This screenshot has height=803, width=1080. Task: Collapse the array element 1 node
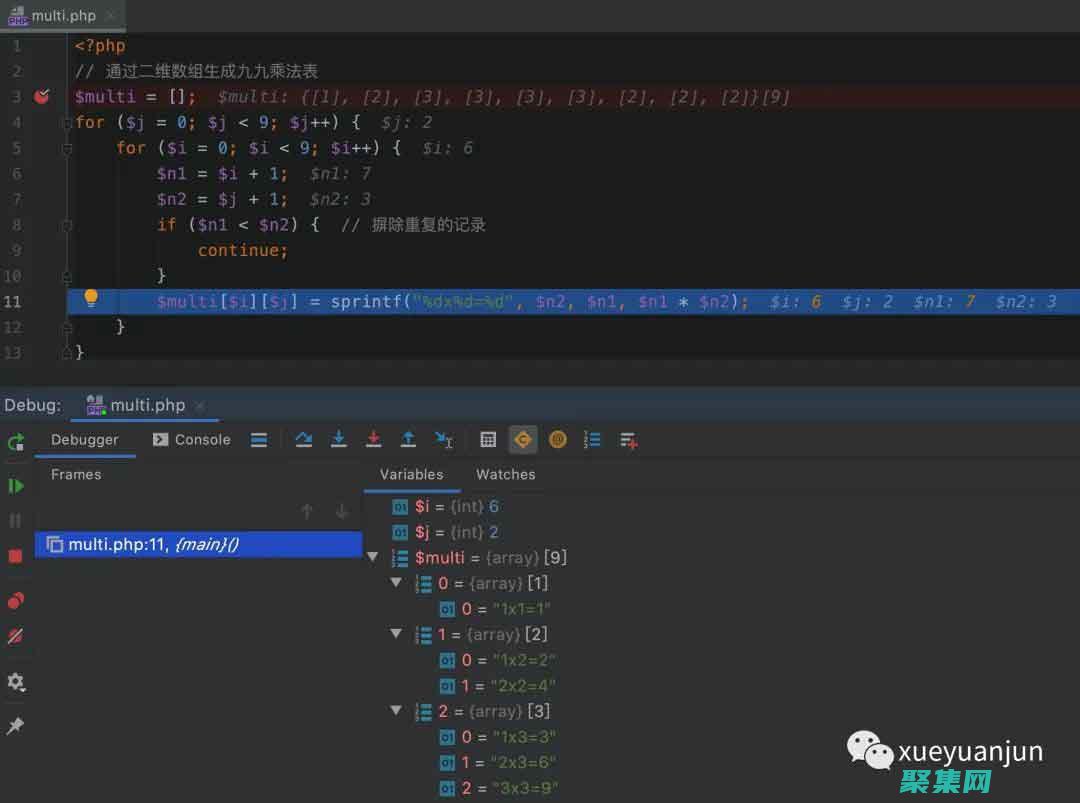[396, 635]
